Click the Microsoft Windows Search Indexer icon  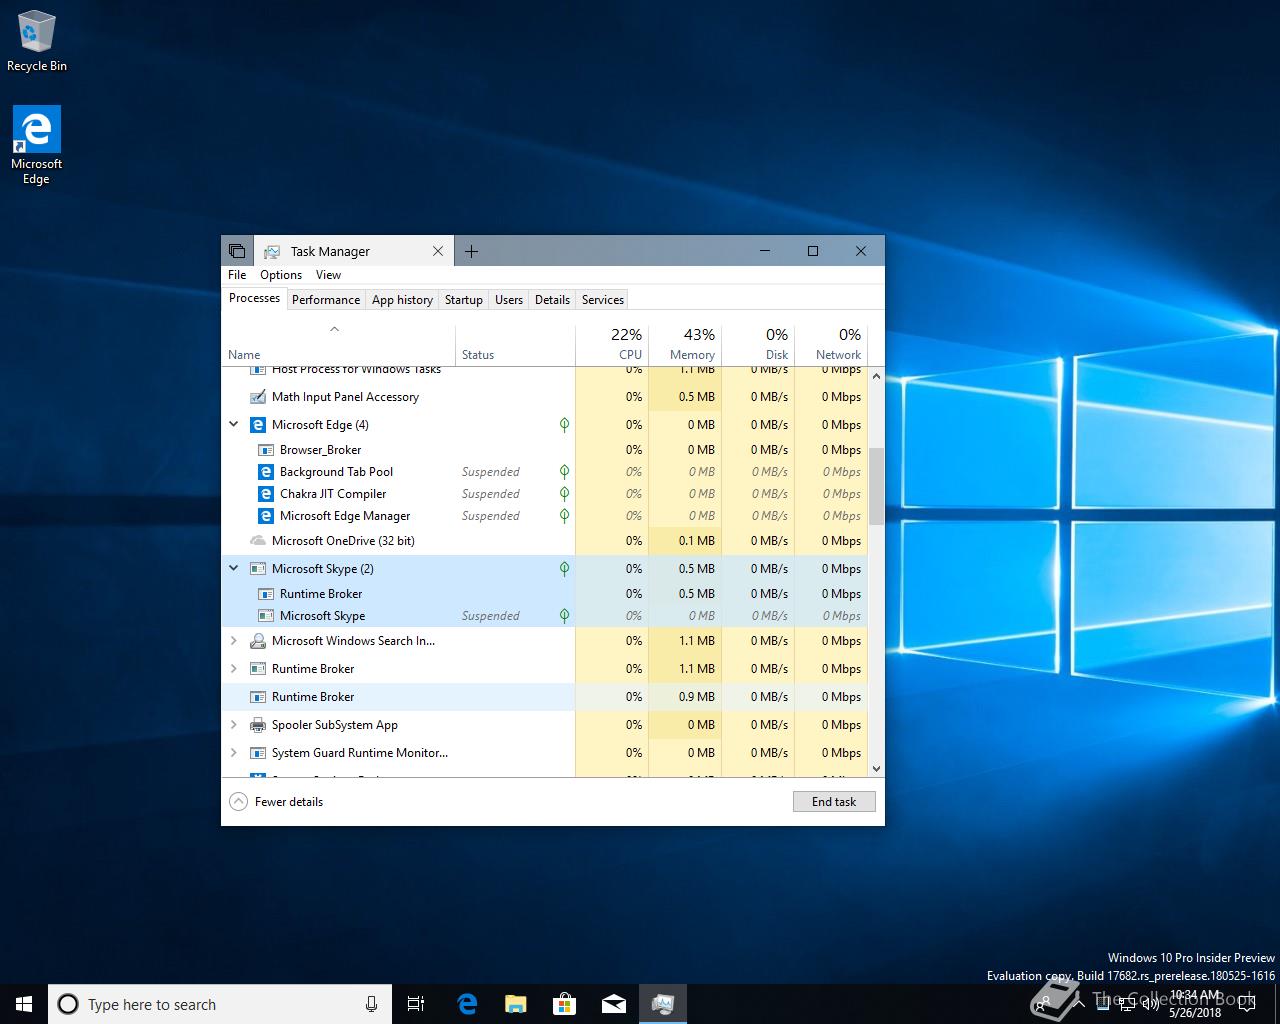[x=257, y=641]
